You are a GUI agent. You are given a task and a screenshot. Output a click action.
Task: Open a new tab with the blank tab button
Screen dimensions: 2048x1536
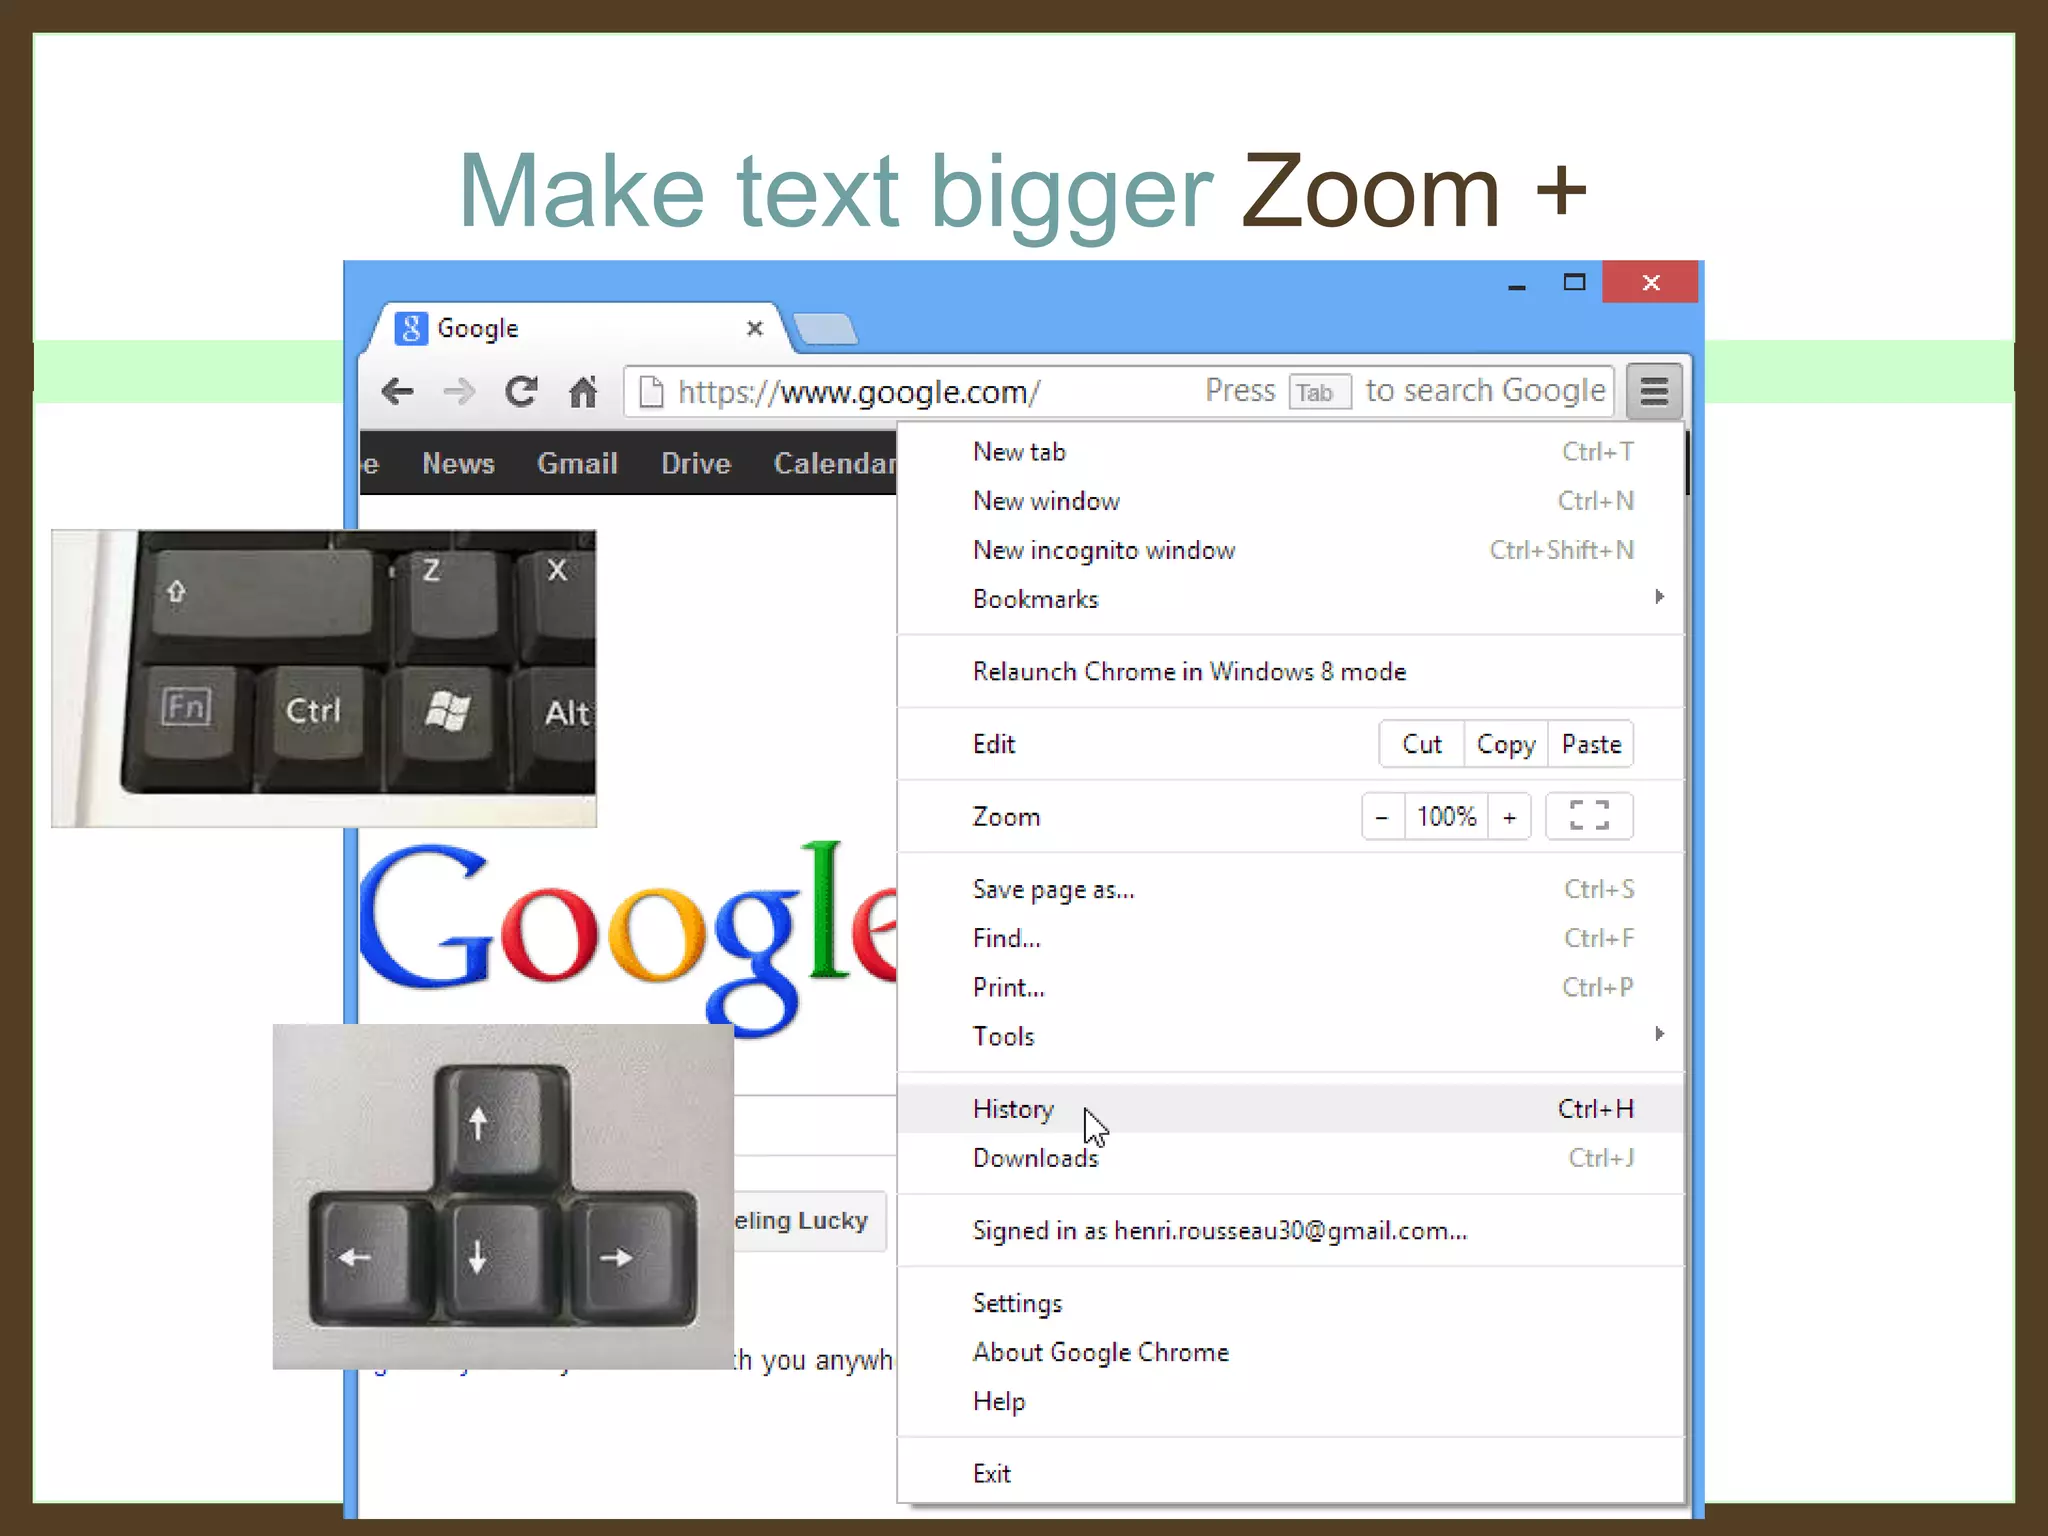point(824,329)
